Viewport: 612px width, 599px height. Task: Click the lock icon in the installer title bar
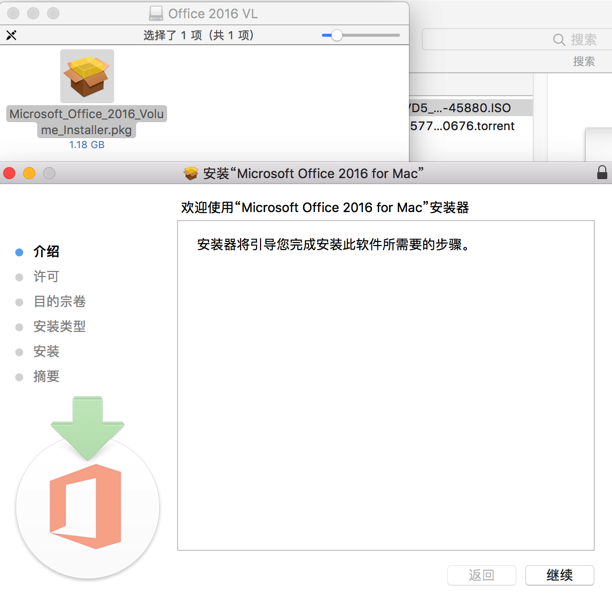point(602,172)
